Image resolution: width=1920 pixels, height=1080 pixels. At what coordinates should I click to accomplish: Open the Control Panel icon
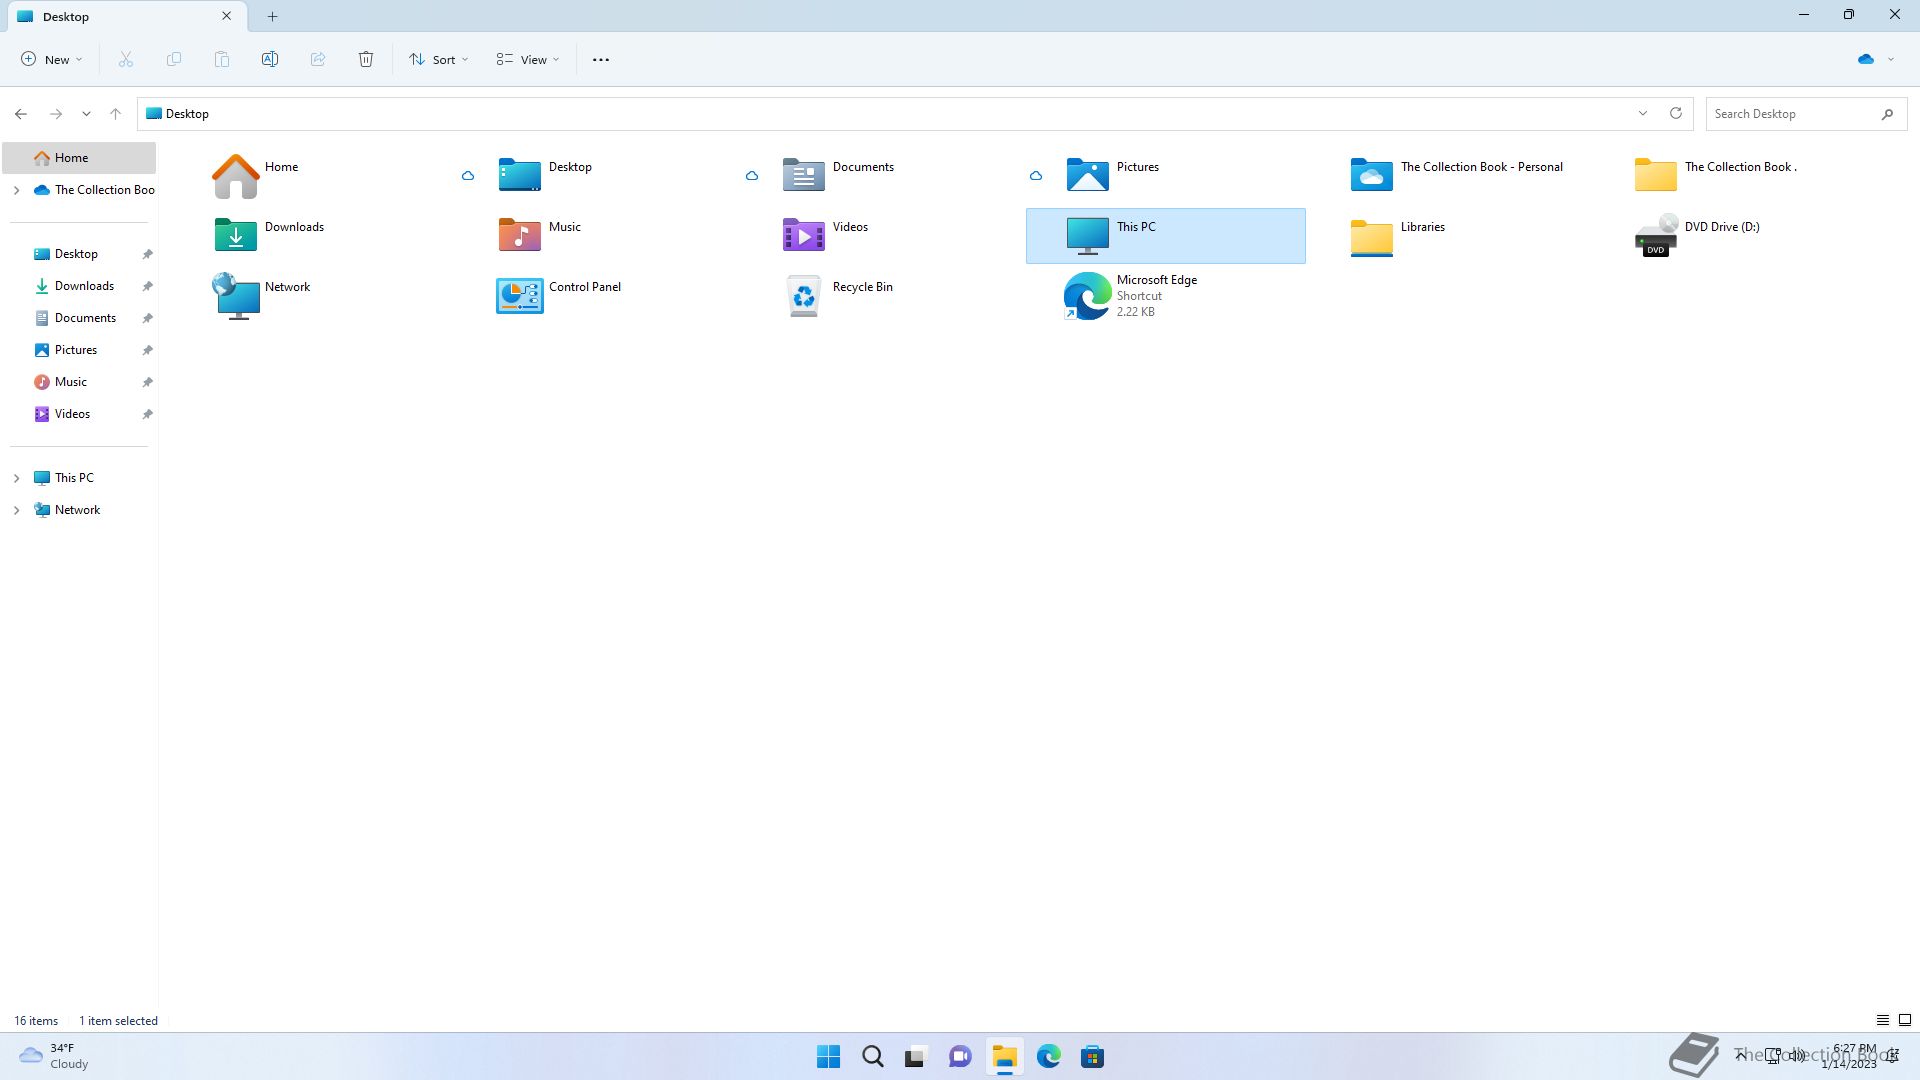point(520,296)
